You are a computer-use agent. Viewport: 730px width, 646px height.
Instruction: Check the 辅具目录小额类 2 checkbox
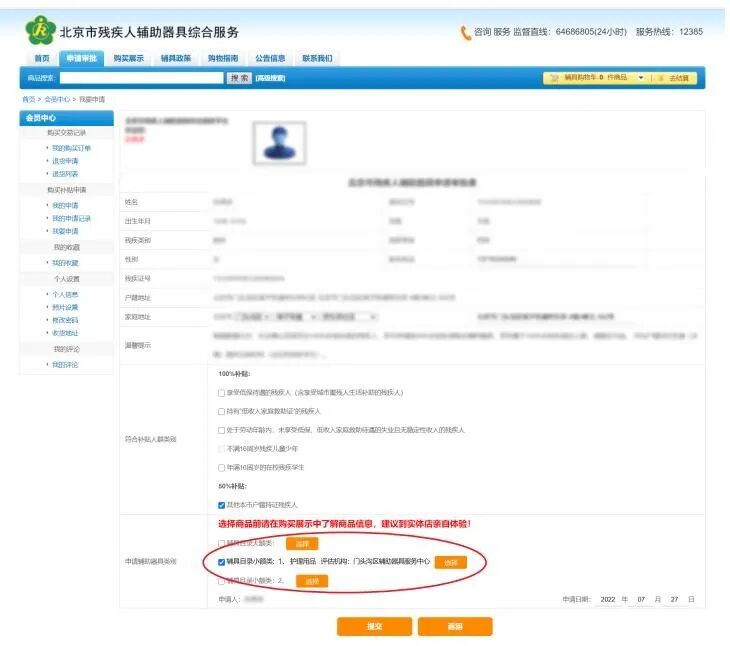point(222,581)
